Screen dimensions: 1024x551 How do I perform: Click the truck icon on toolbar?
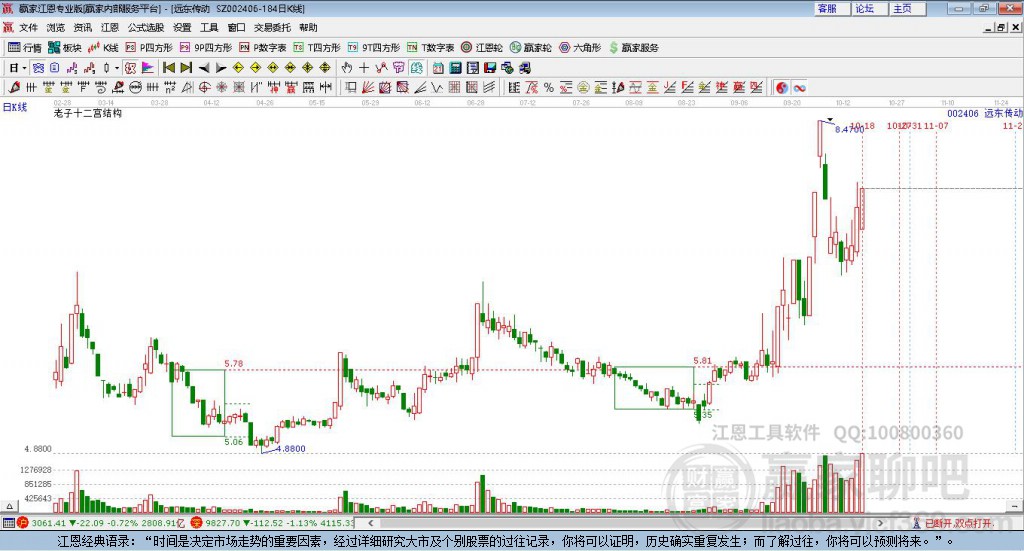point(525,68)
